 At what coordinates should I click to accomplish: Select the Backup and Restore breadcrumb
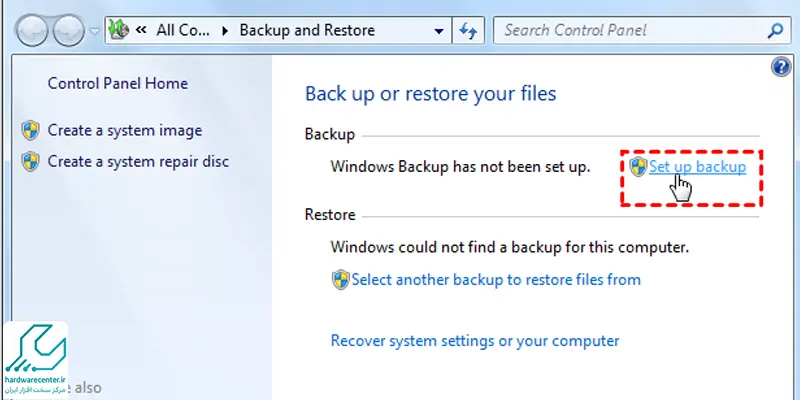click(307, 31)
